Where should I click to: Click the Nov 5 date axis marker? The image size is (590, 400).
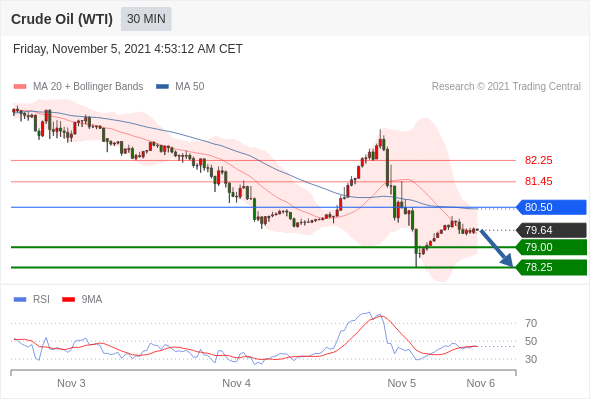(x=401, y=383)
